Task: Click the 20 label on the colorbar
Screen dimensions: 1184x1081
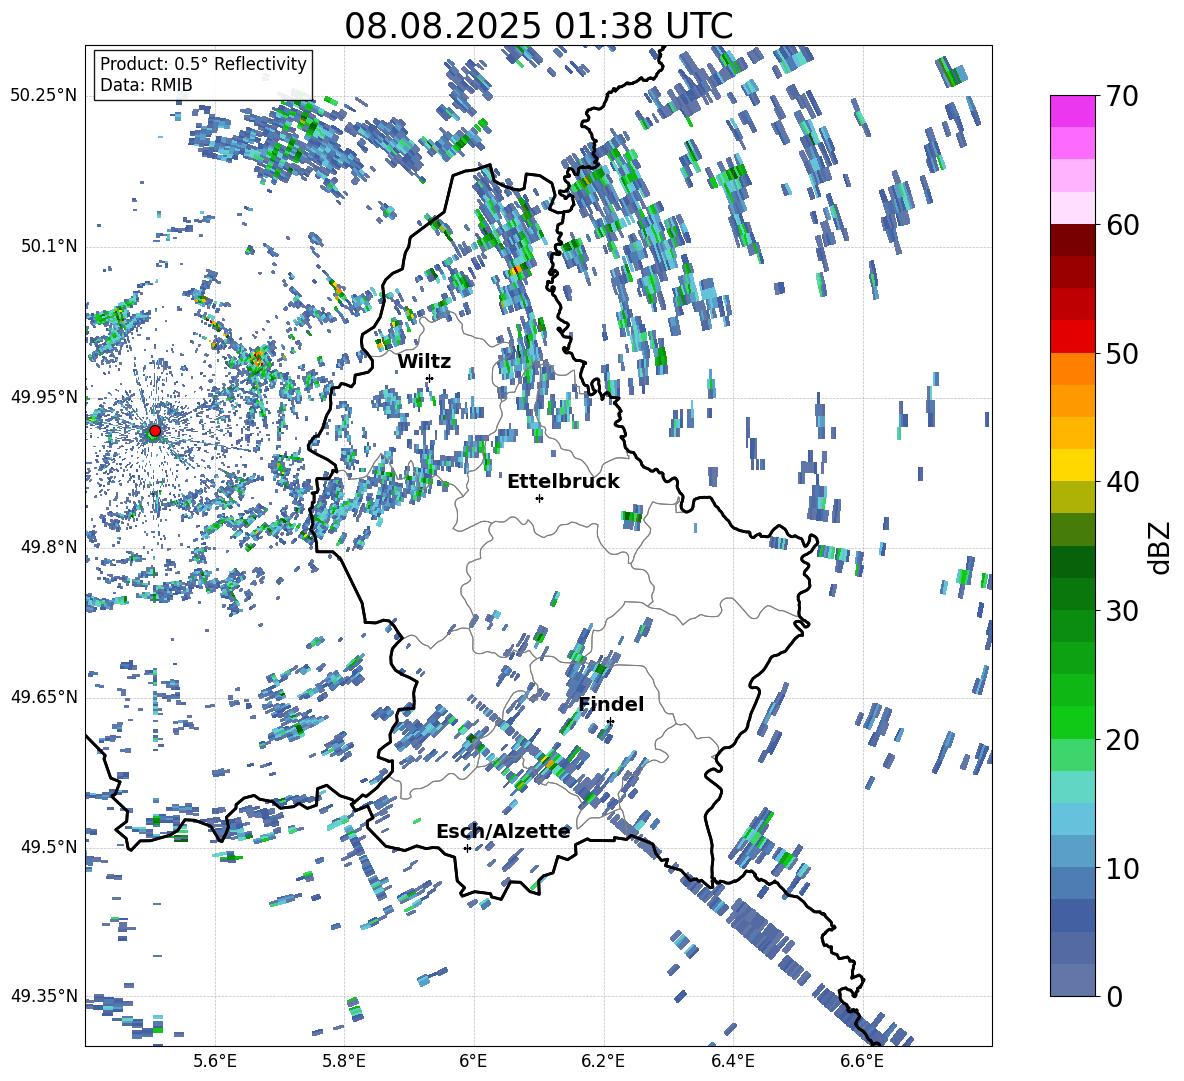Action: [1121, 740]
